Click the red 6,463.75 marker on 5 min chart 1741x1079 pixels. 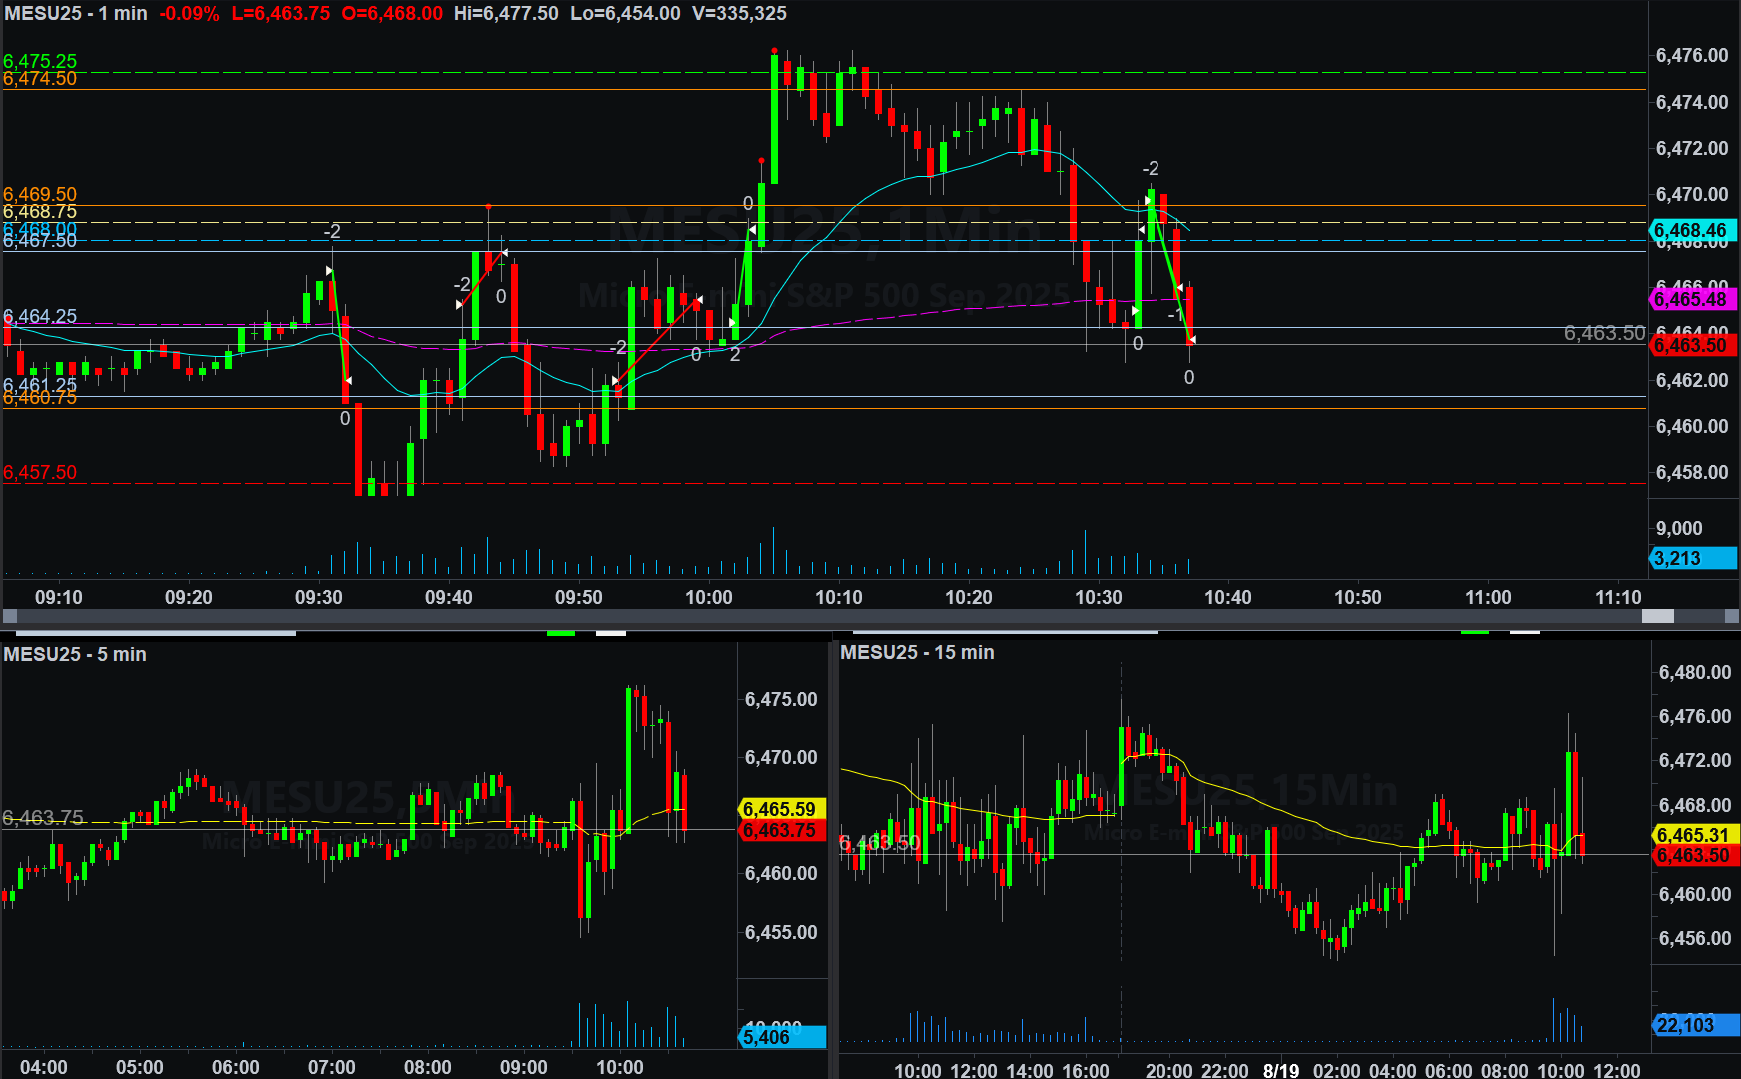pyautogui.click(x=780, y=831)
